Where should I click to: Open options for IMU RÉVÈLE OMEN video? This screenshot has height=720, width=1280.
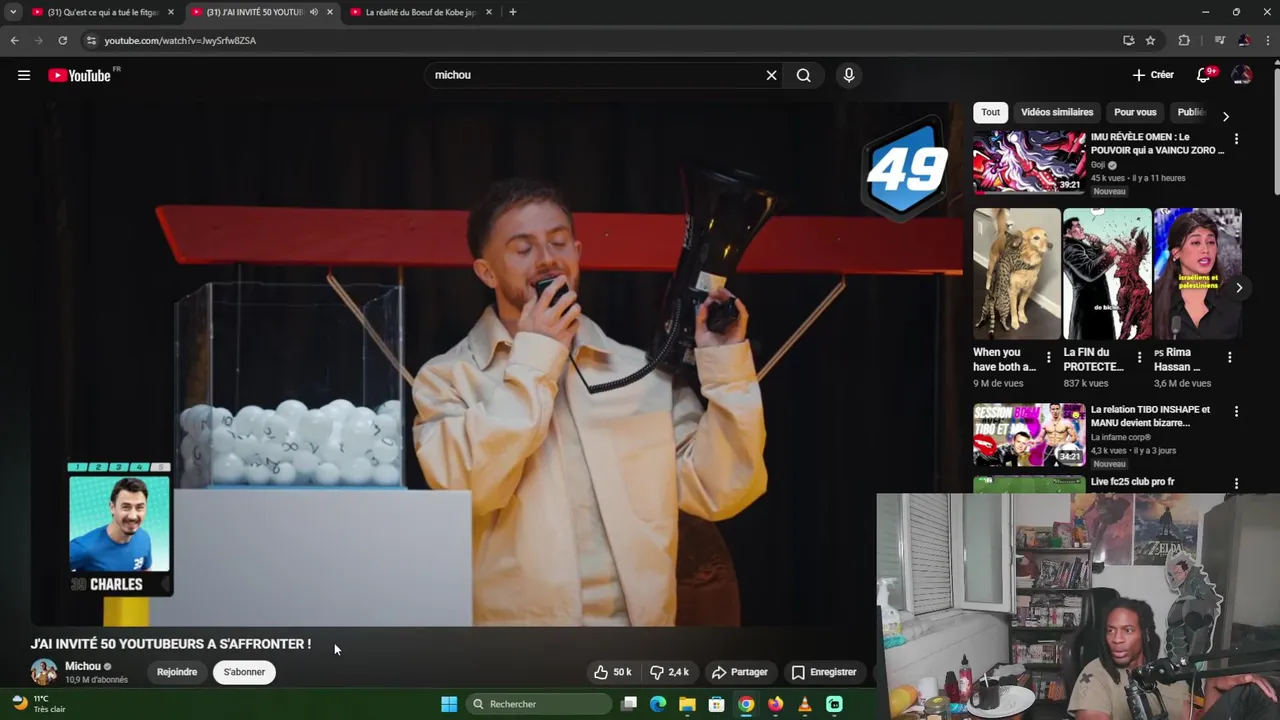click(1236, 139)
